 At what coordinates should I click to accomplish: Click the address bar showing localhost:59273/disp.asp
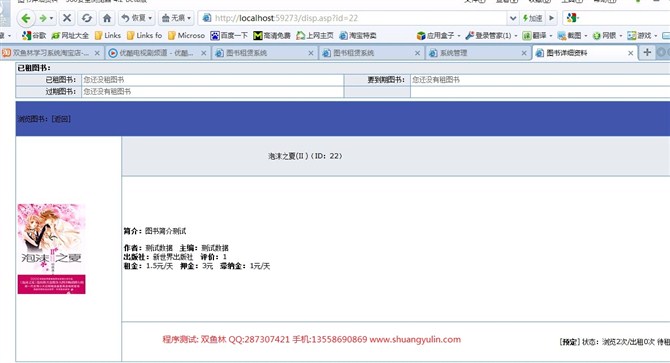354,18
